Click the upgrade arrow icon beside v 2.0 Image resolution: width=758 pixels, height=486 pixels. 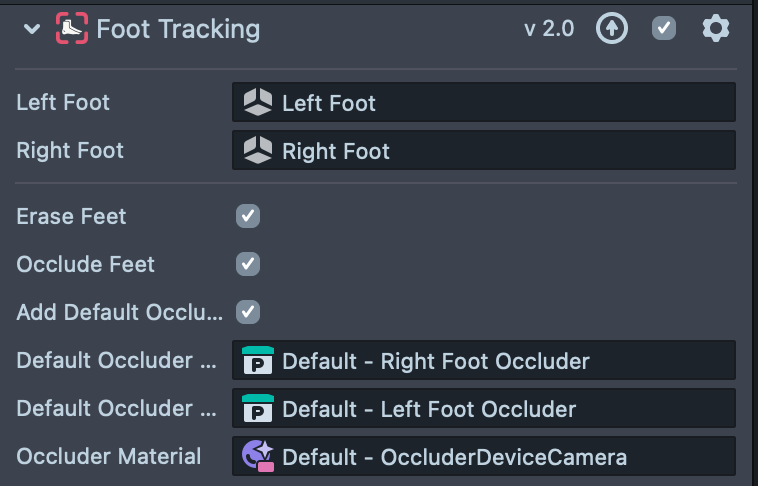coord(612,29)
